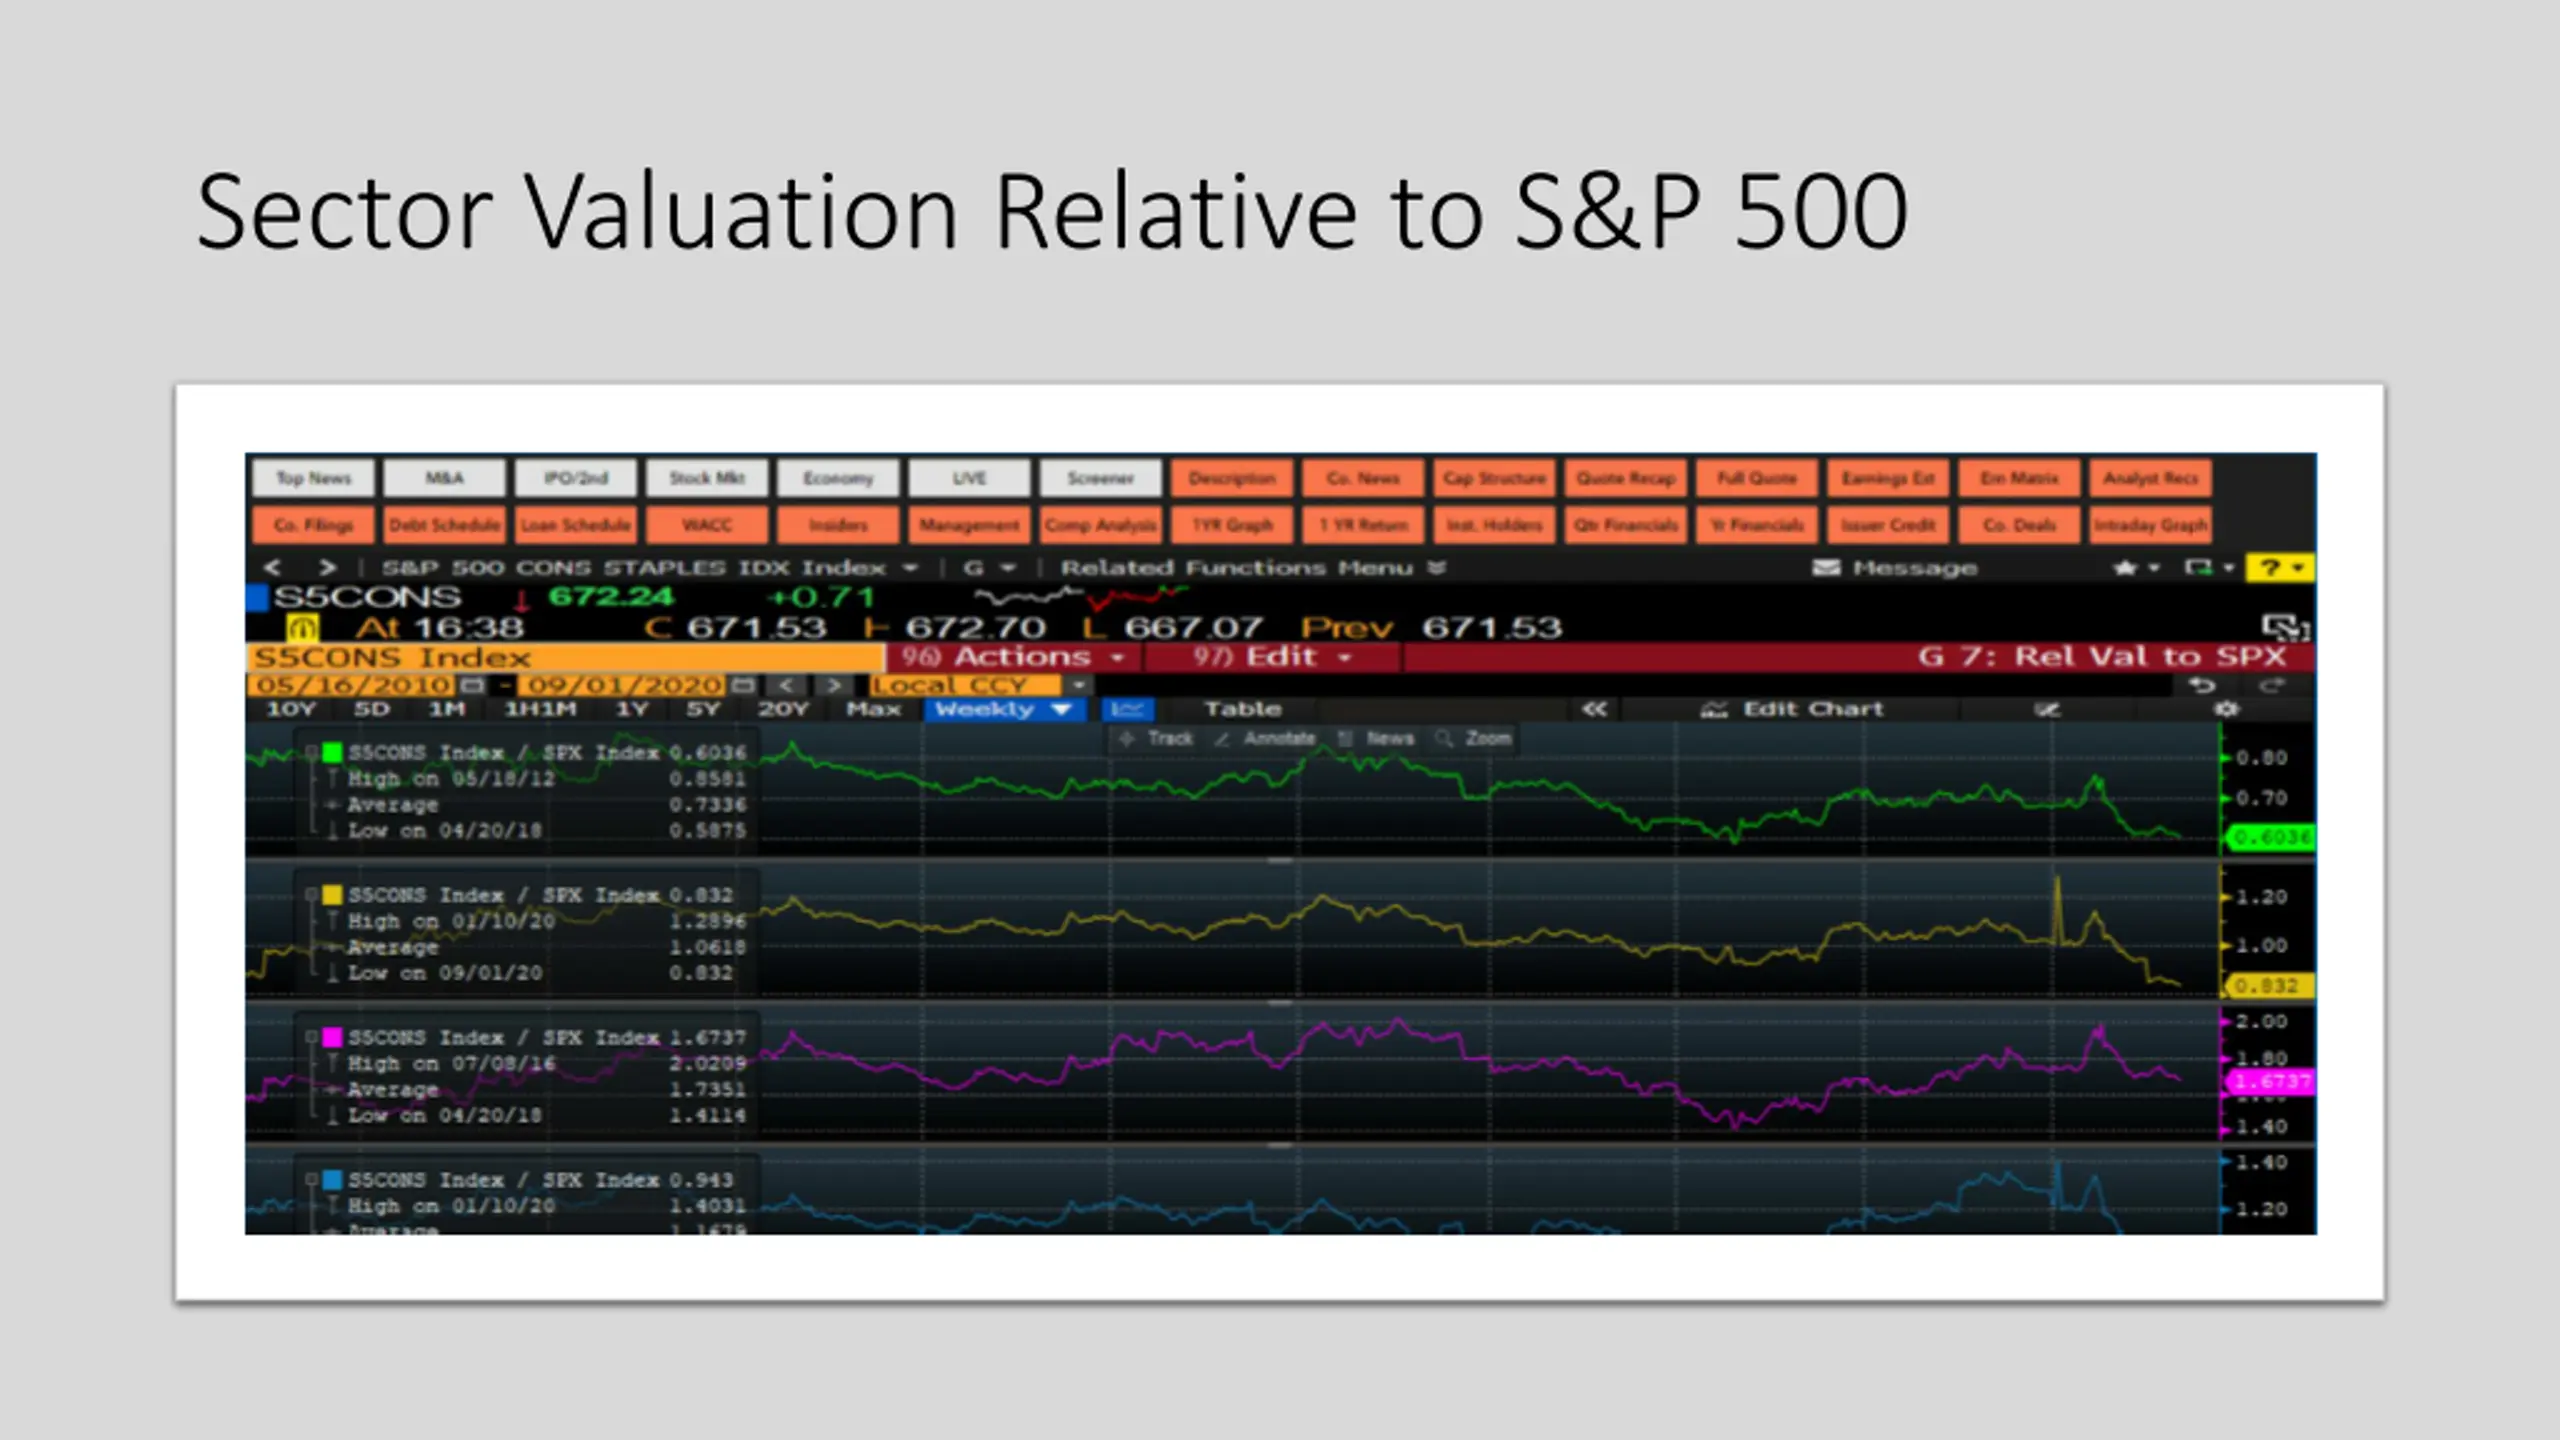
Task: Click the yellow help question mark
Action: click(x=2271, y=568)
